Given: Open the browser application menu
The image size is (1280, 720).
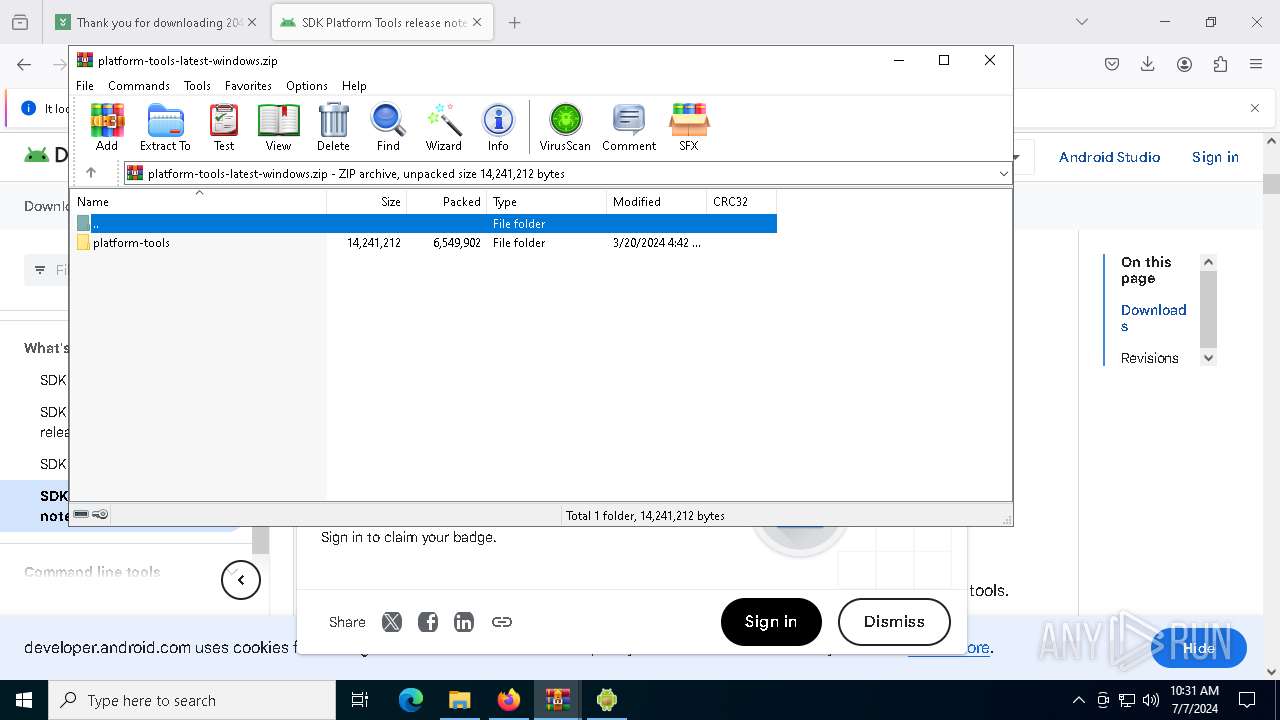Looking at the screenshot, I should [x=1256, y=64].
